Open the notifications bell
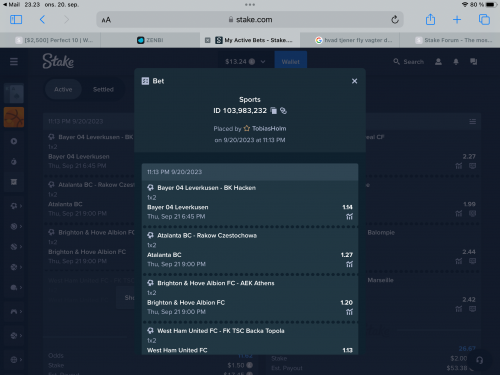 (x=456, y=62)
